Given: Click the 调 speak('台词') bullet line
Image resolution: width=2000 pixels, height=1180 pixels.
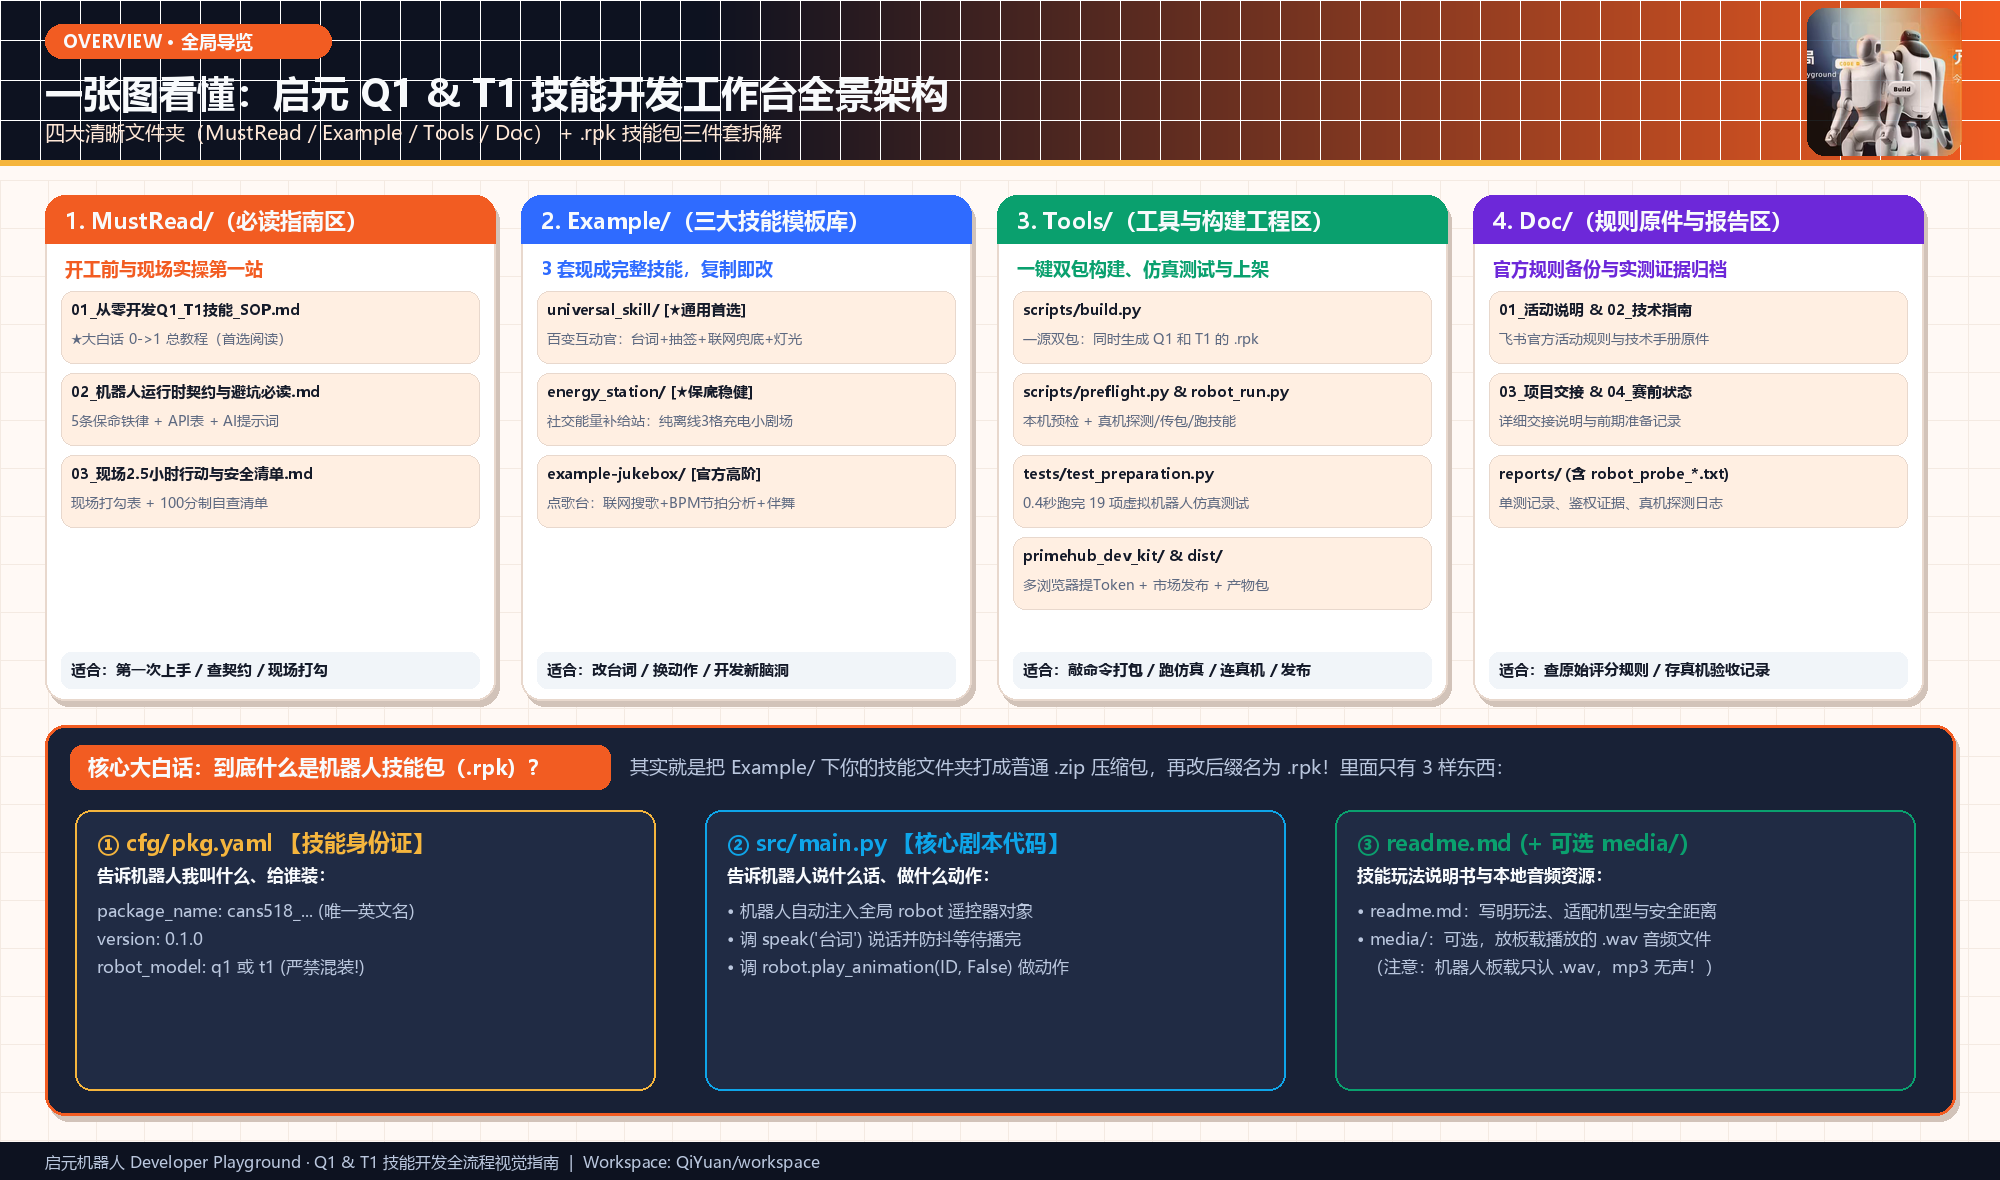Looking at the screenshot, I should 874,939.
